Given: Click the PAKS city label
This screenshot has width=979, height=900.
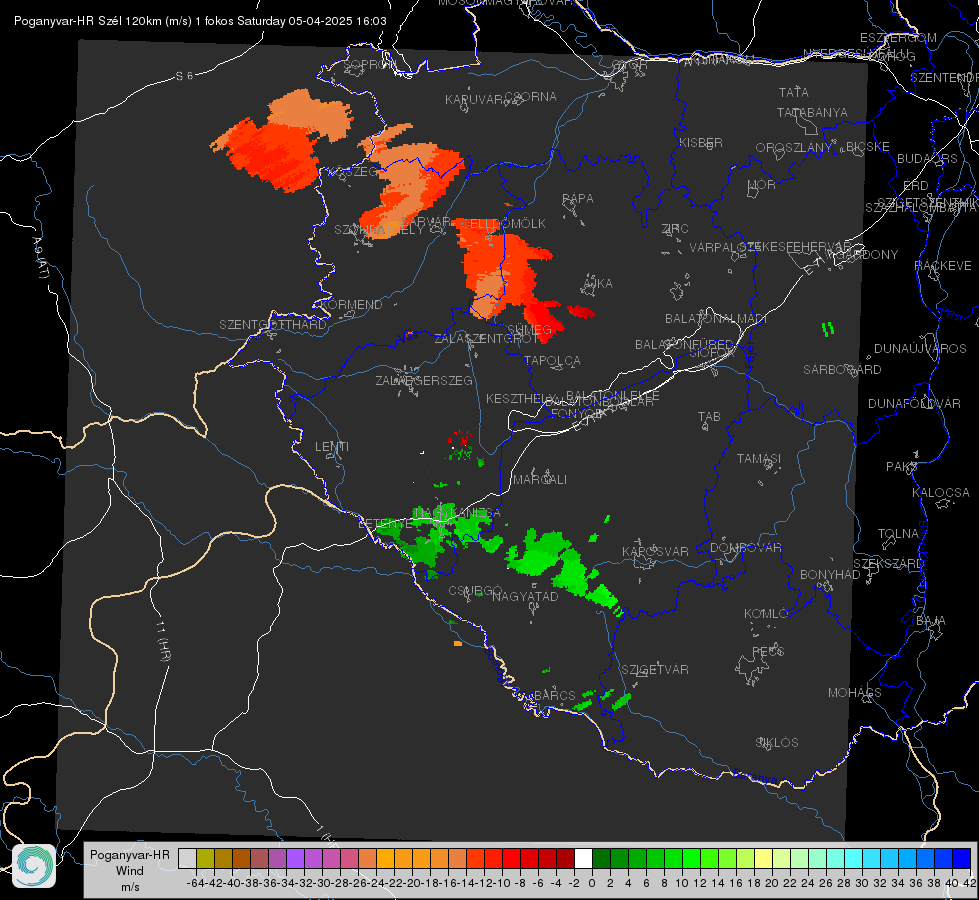Looking at the screenshot, I should click(902, 467).
